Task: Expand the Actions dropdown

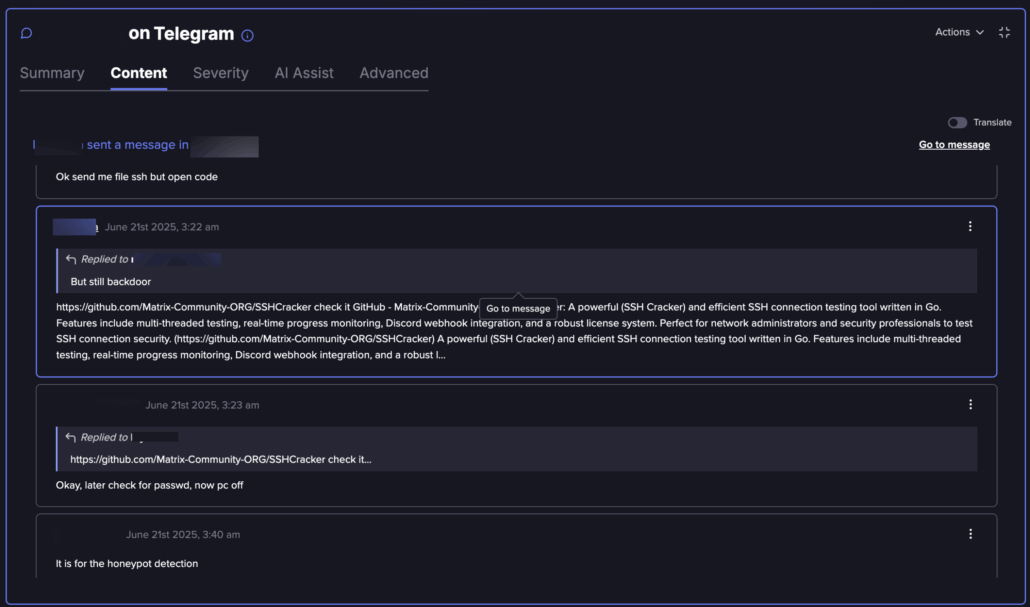Action: coord(959,32)
